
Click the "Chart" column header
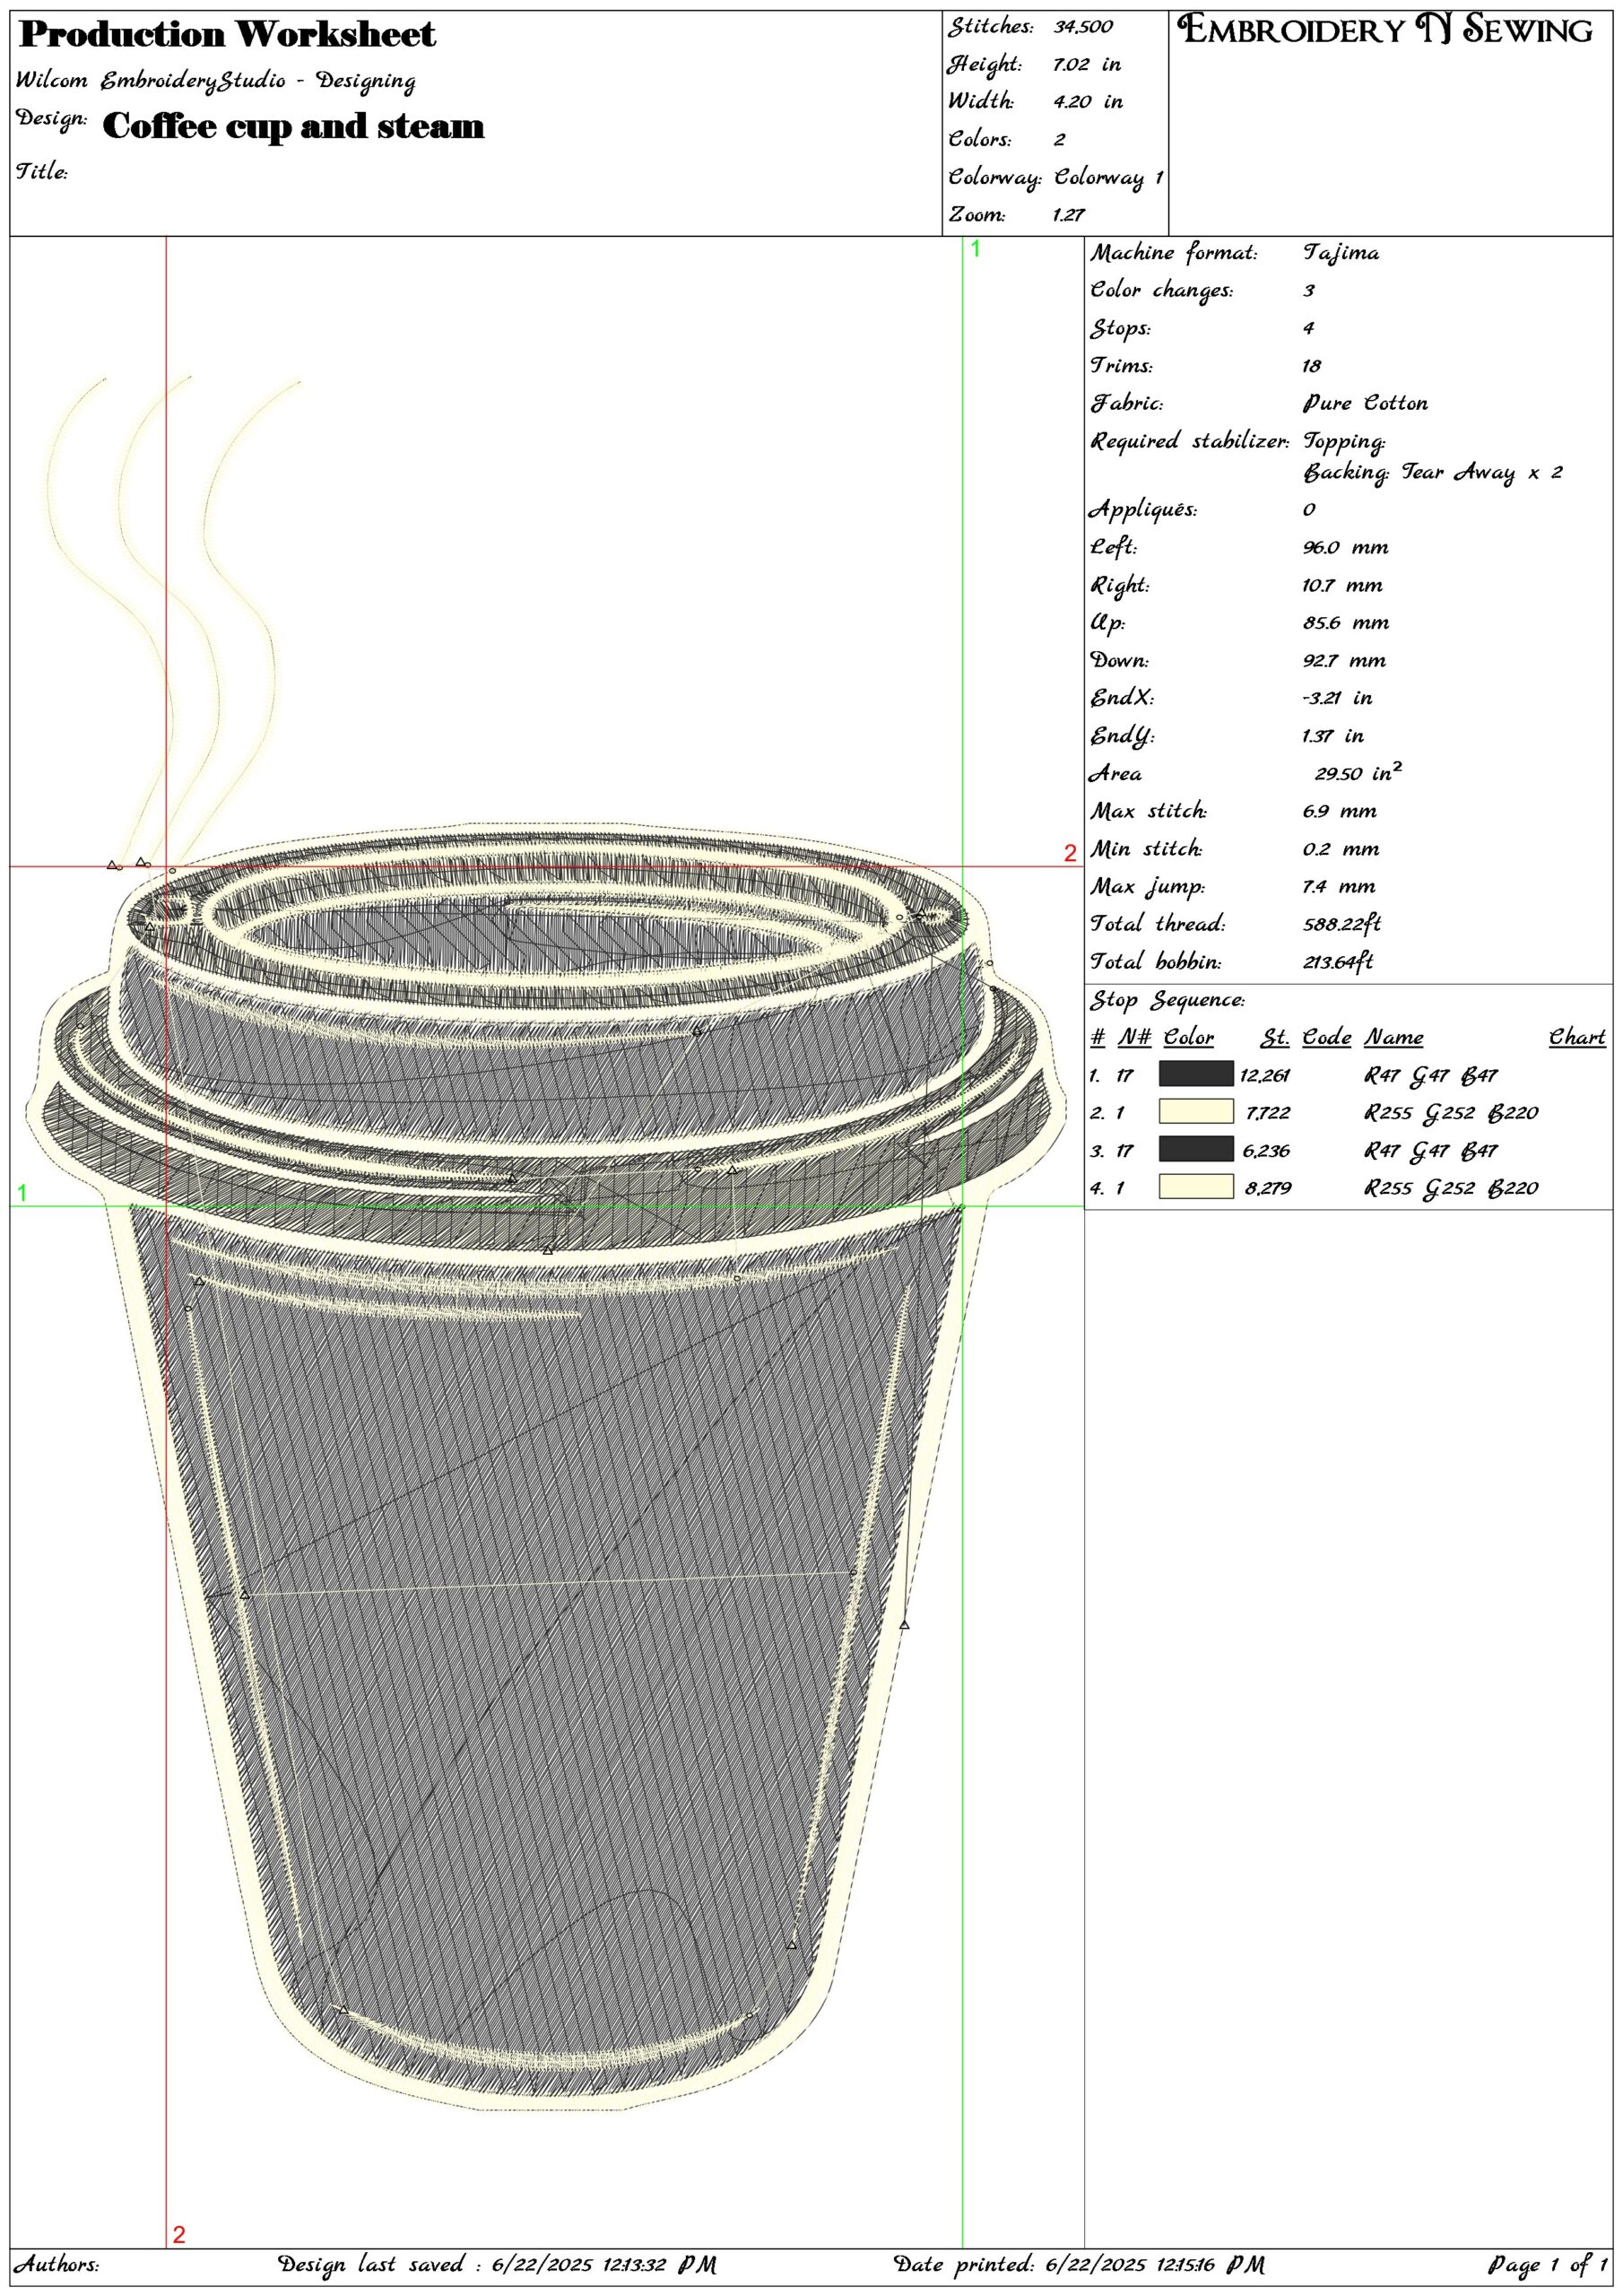1577,1037
